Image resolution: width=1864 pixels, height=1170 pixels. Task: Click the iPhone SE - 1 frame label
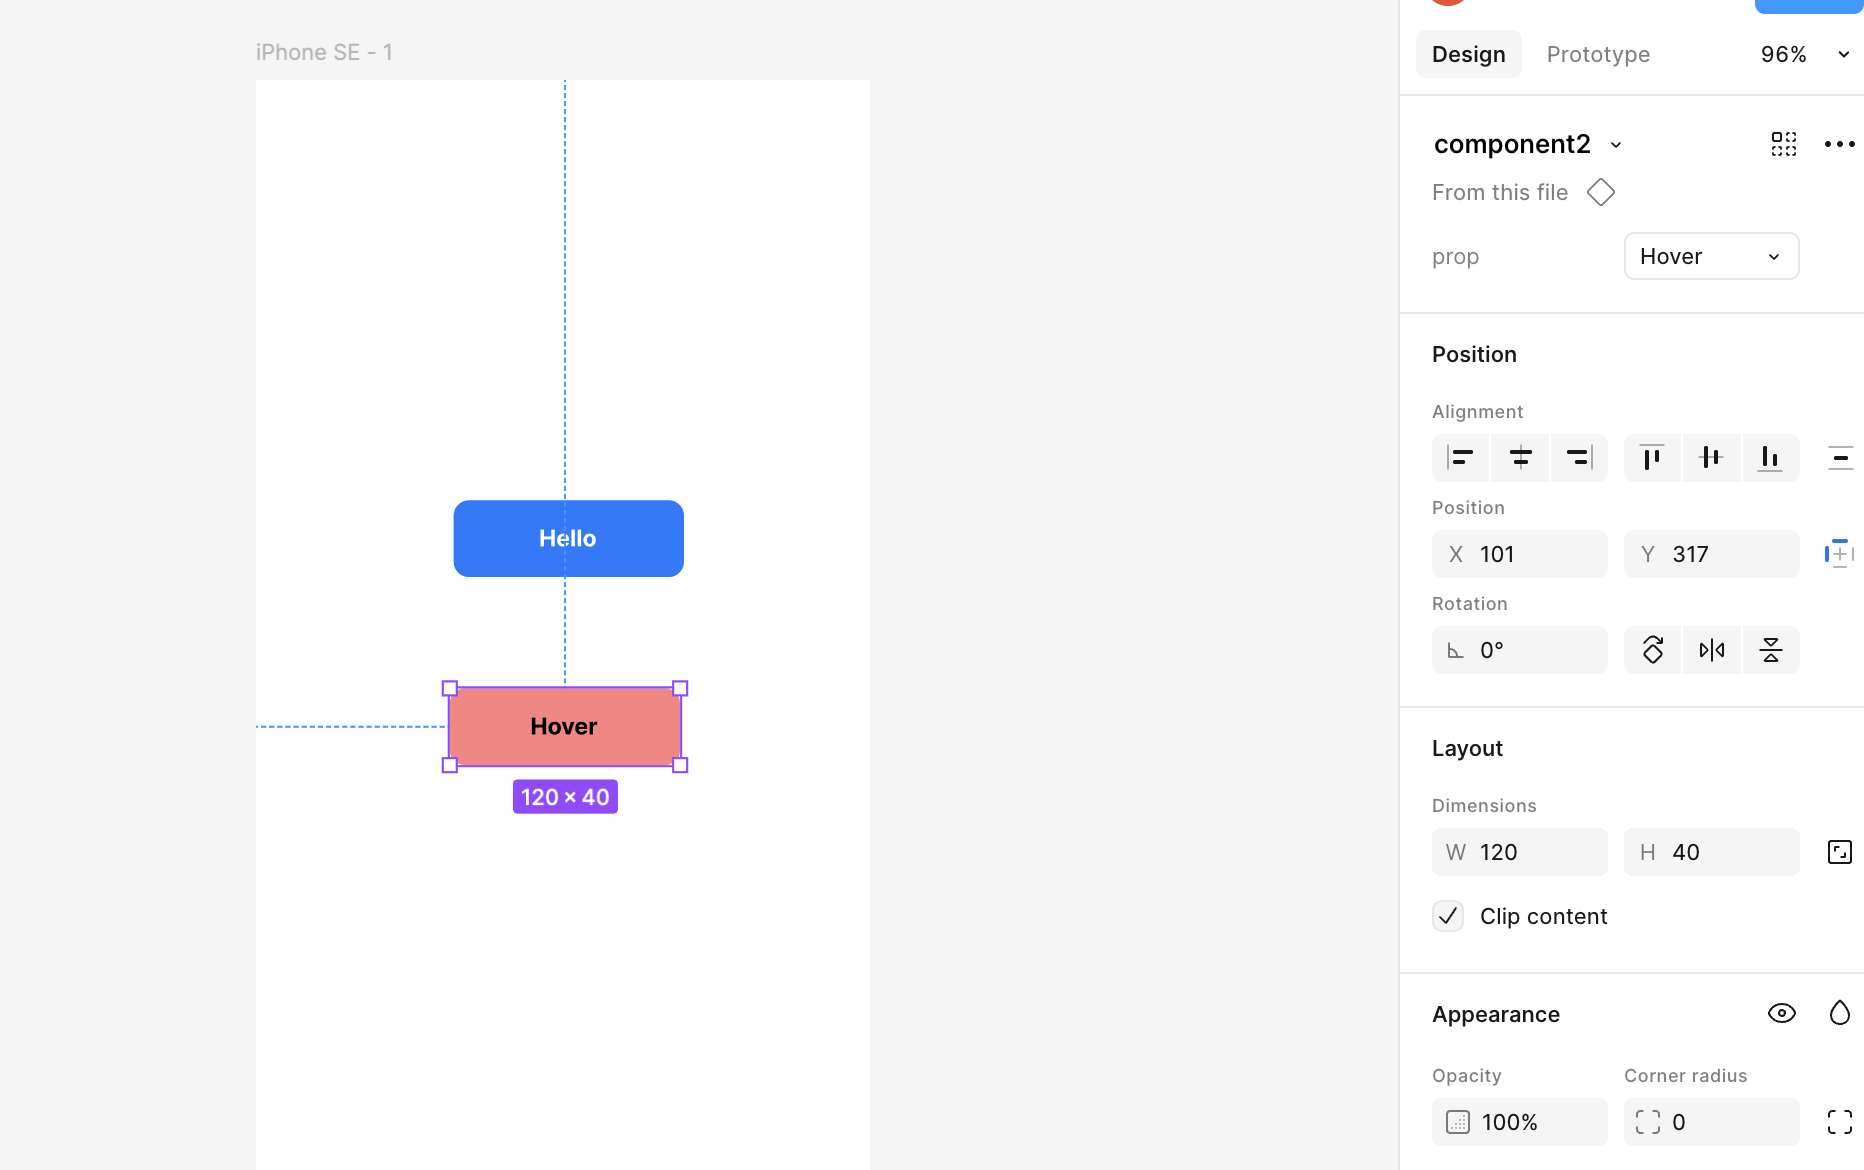(324, 52)
